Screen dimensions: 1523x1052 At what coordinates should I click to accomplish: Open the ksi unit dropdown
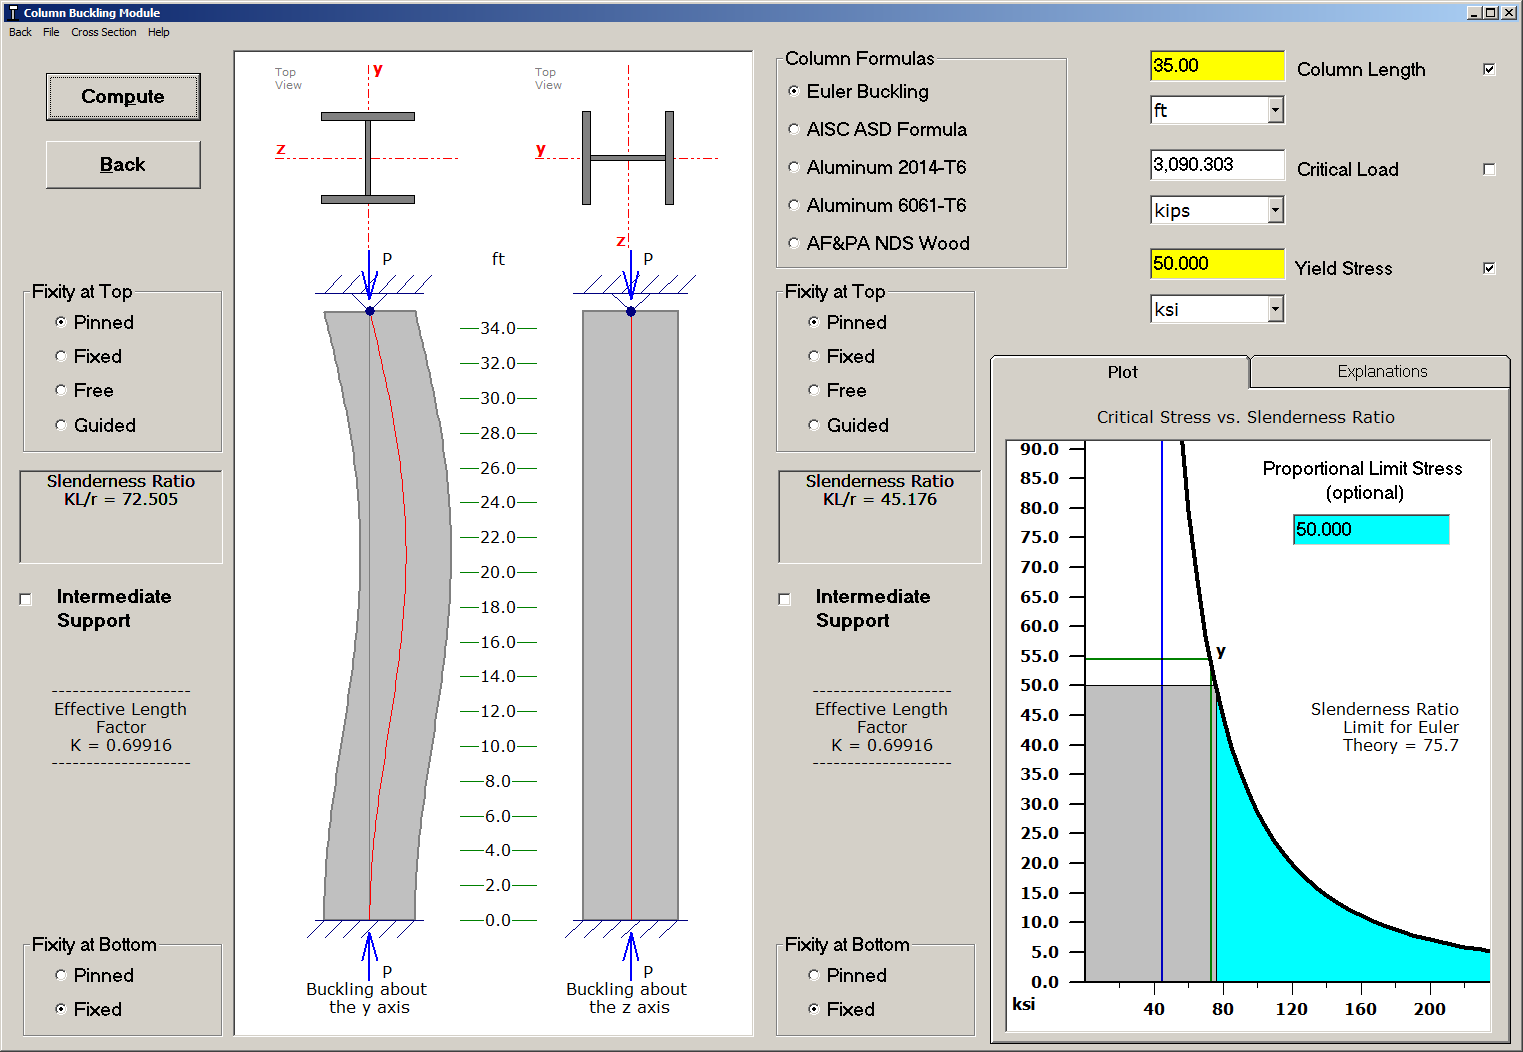[1272, 308]
